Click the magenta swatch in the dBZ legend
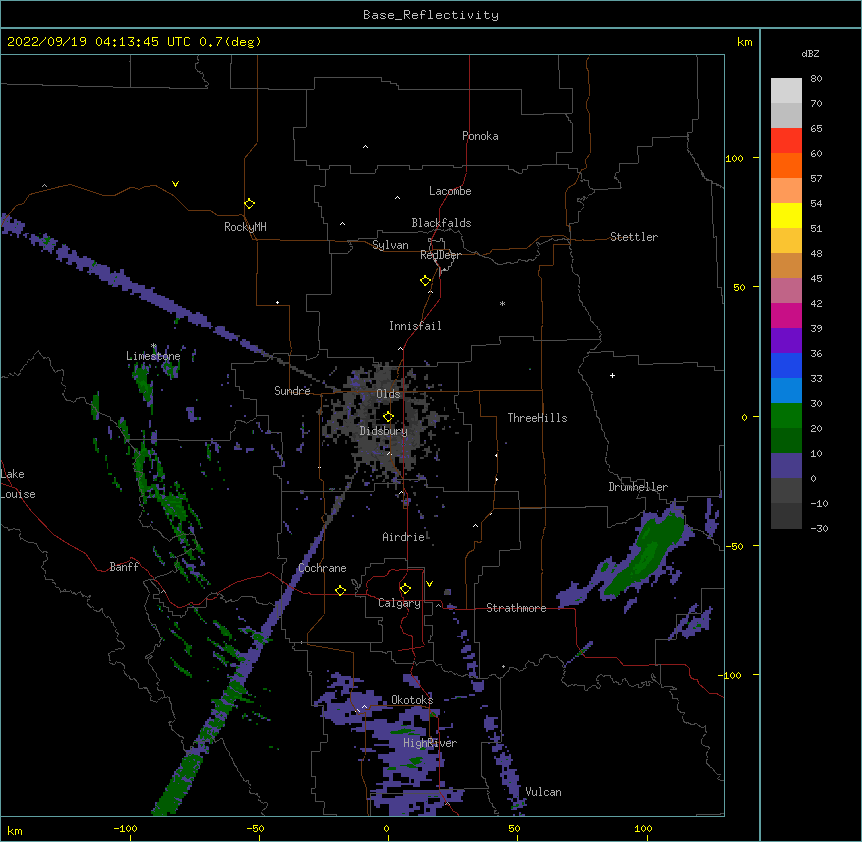Image resolution: width=862 pixels, height=842 pixels. pyautogui.click(x=786, y=315)
